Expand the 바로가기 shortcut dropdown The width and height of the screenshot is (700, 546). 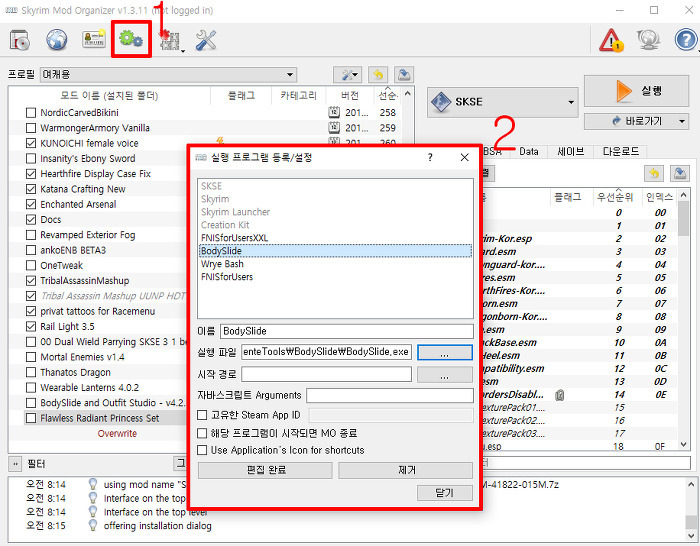click(x=682, y=121)
